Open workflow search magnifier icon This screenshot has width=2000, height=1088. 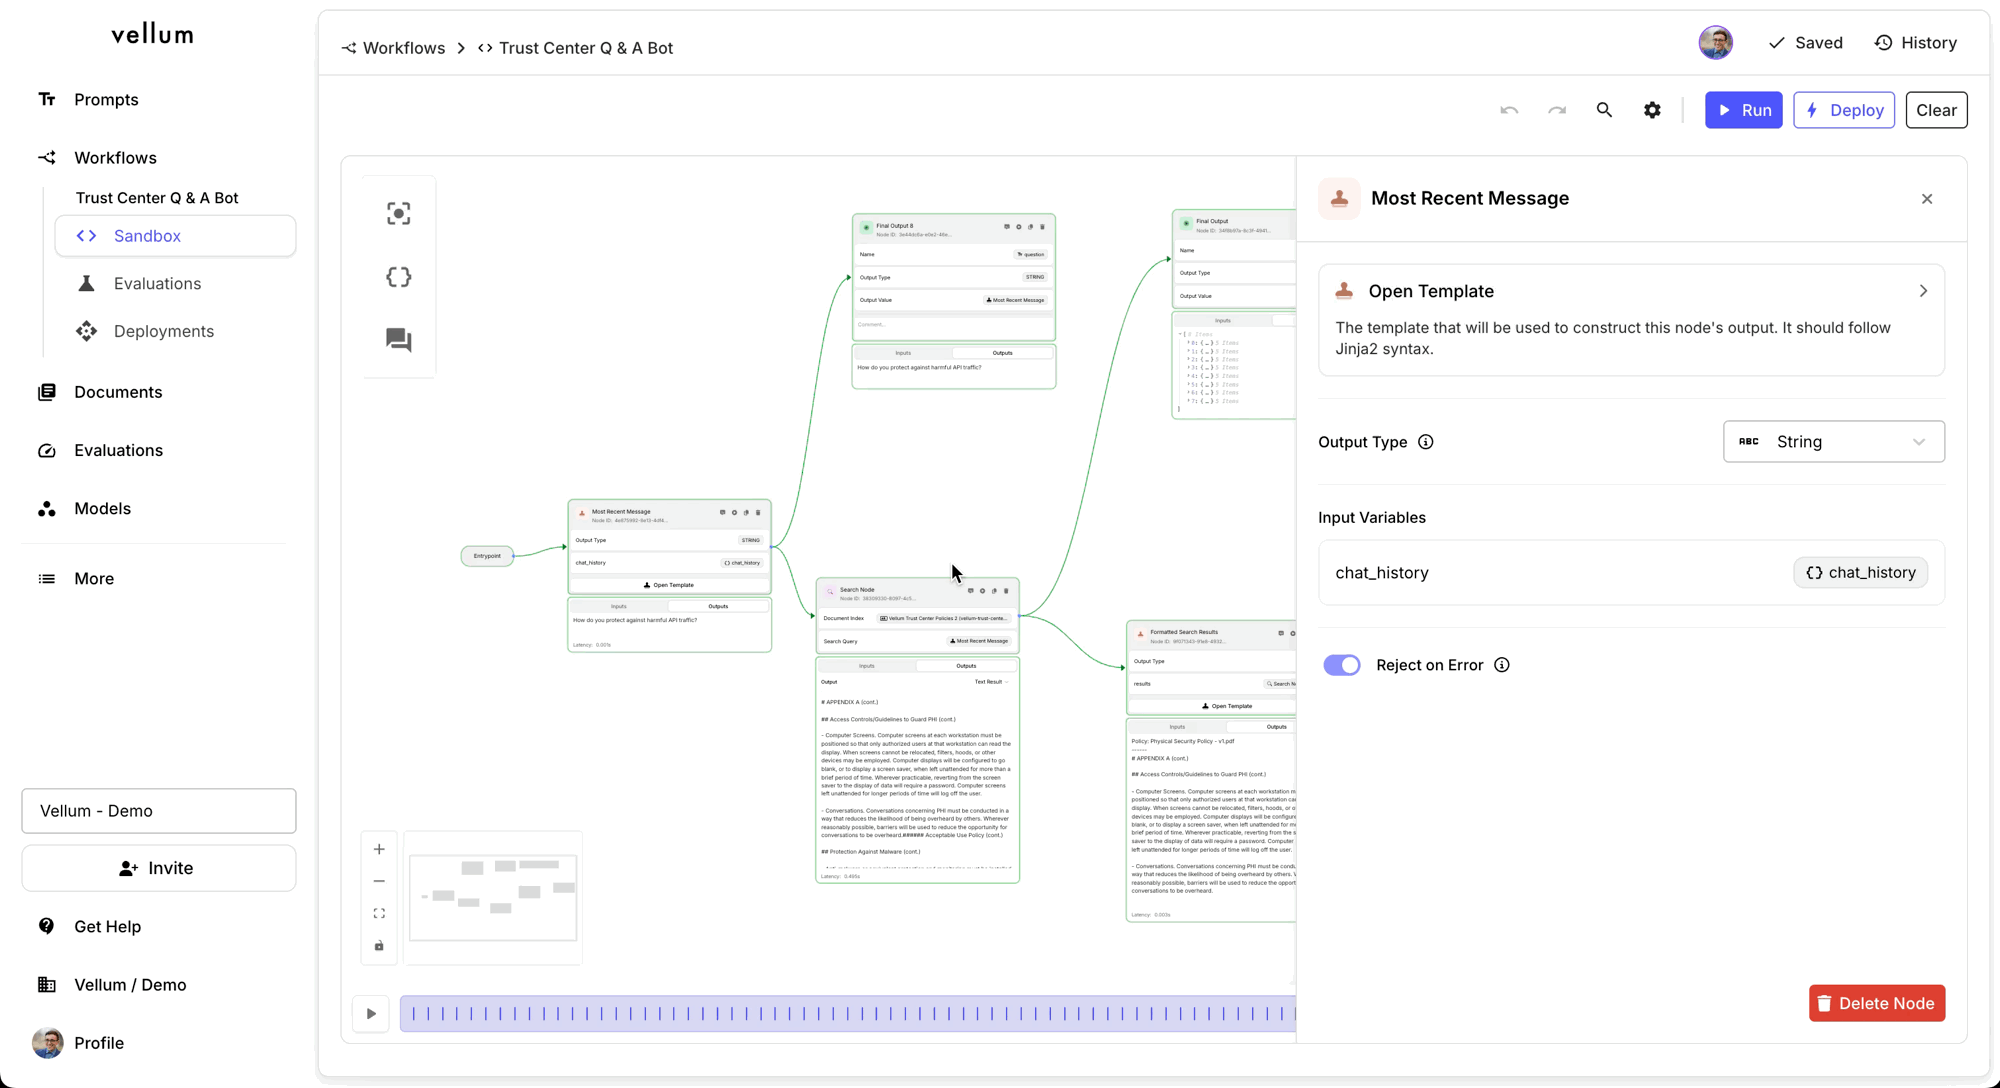point(1604,110)
